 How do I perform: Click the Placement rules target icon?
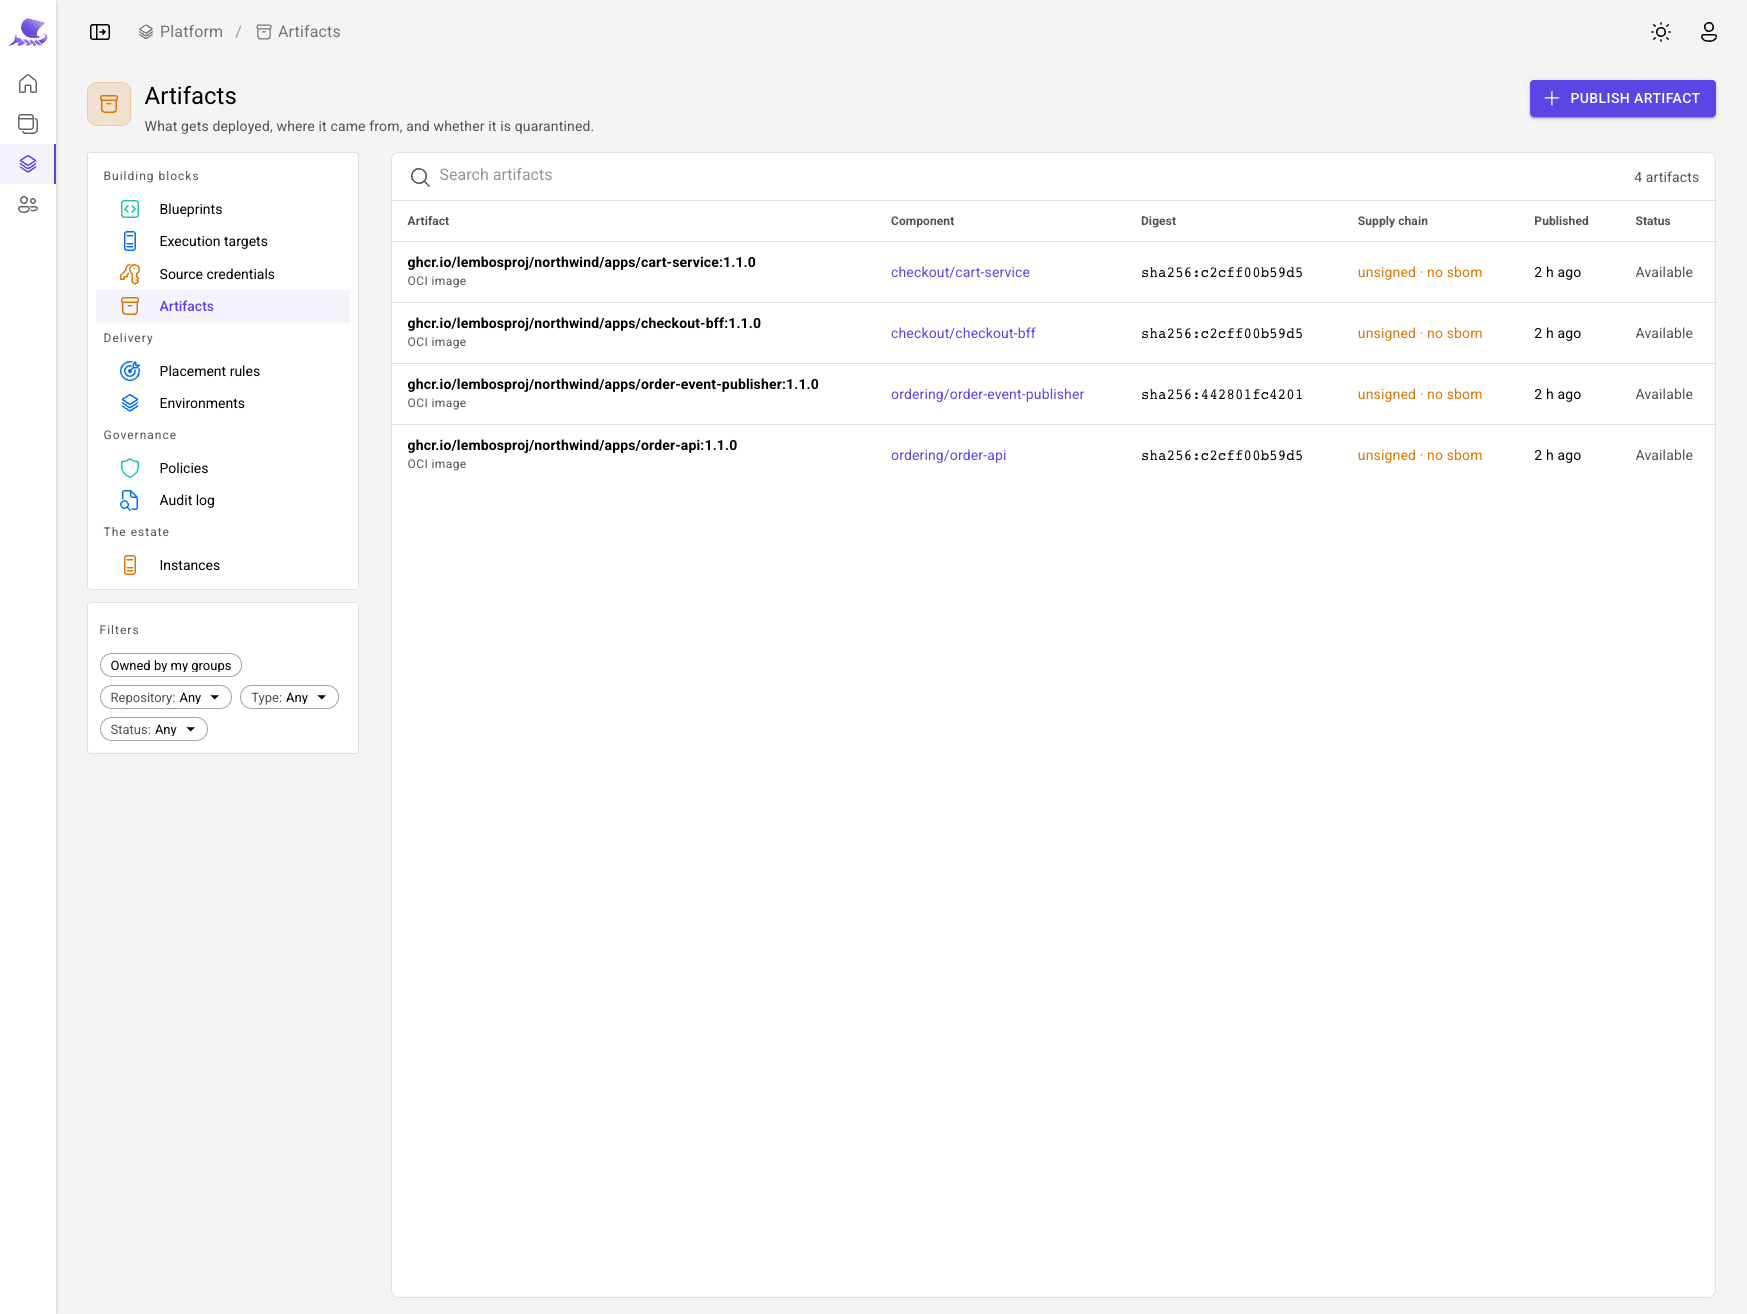pos(130,371)
